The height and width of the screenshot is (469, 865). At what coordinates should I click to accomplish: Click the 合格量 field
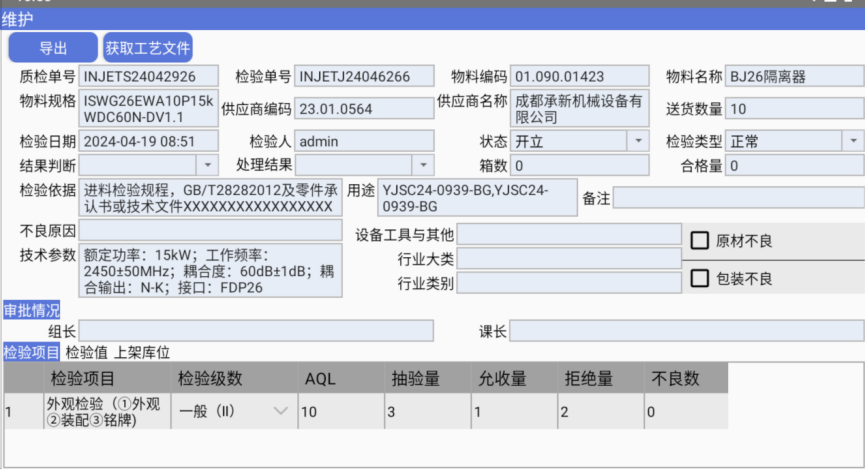795,165
